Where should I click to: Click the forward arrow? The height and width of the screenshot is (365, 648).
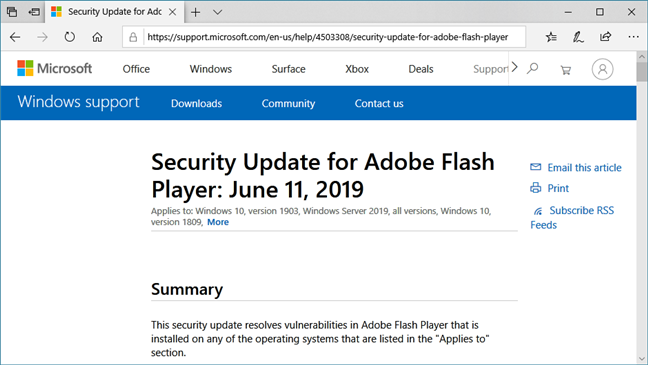coord(42,37)
